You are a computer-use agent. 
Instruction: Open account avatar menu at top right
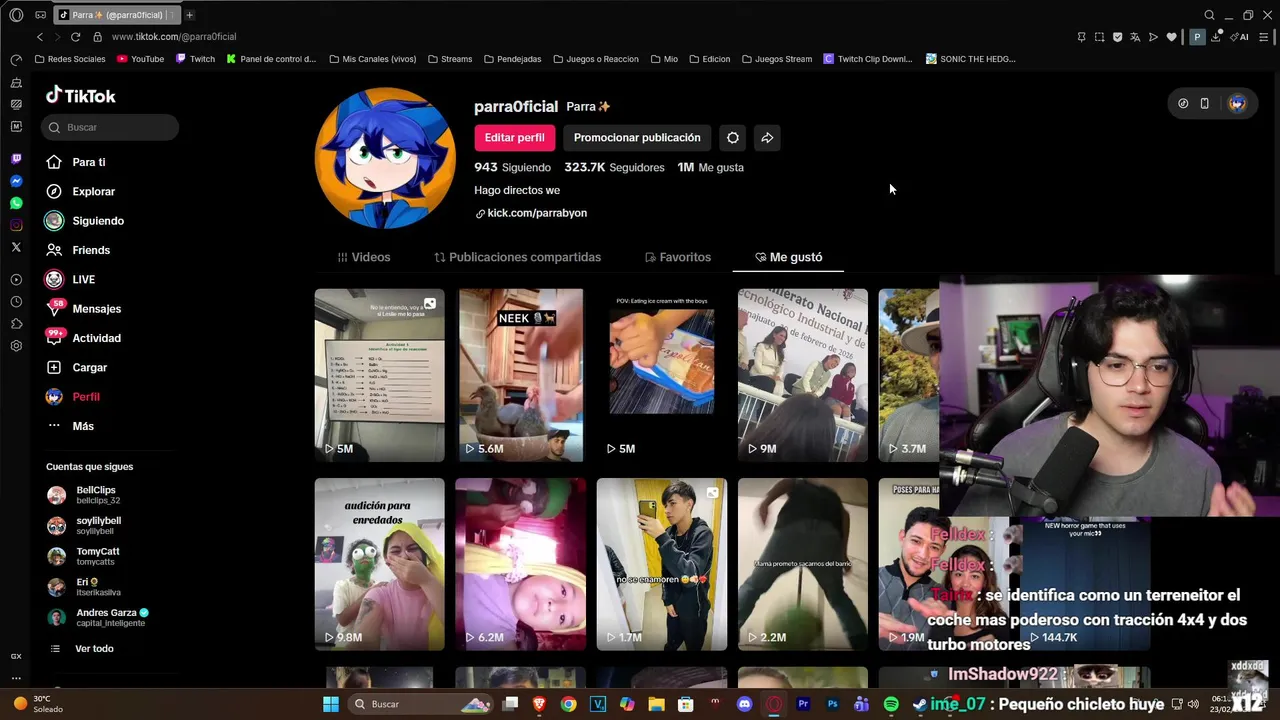coord(1237,104)
